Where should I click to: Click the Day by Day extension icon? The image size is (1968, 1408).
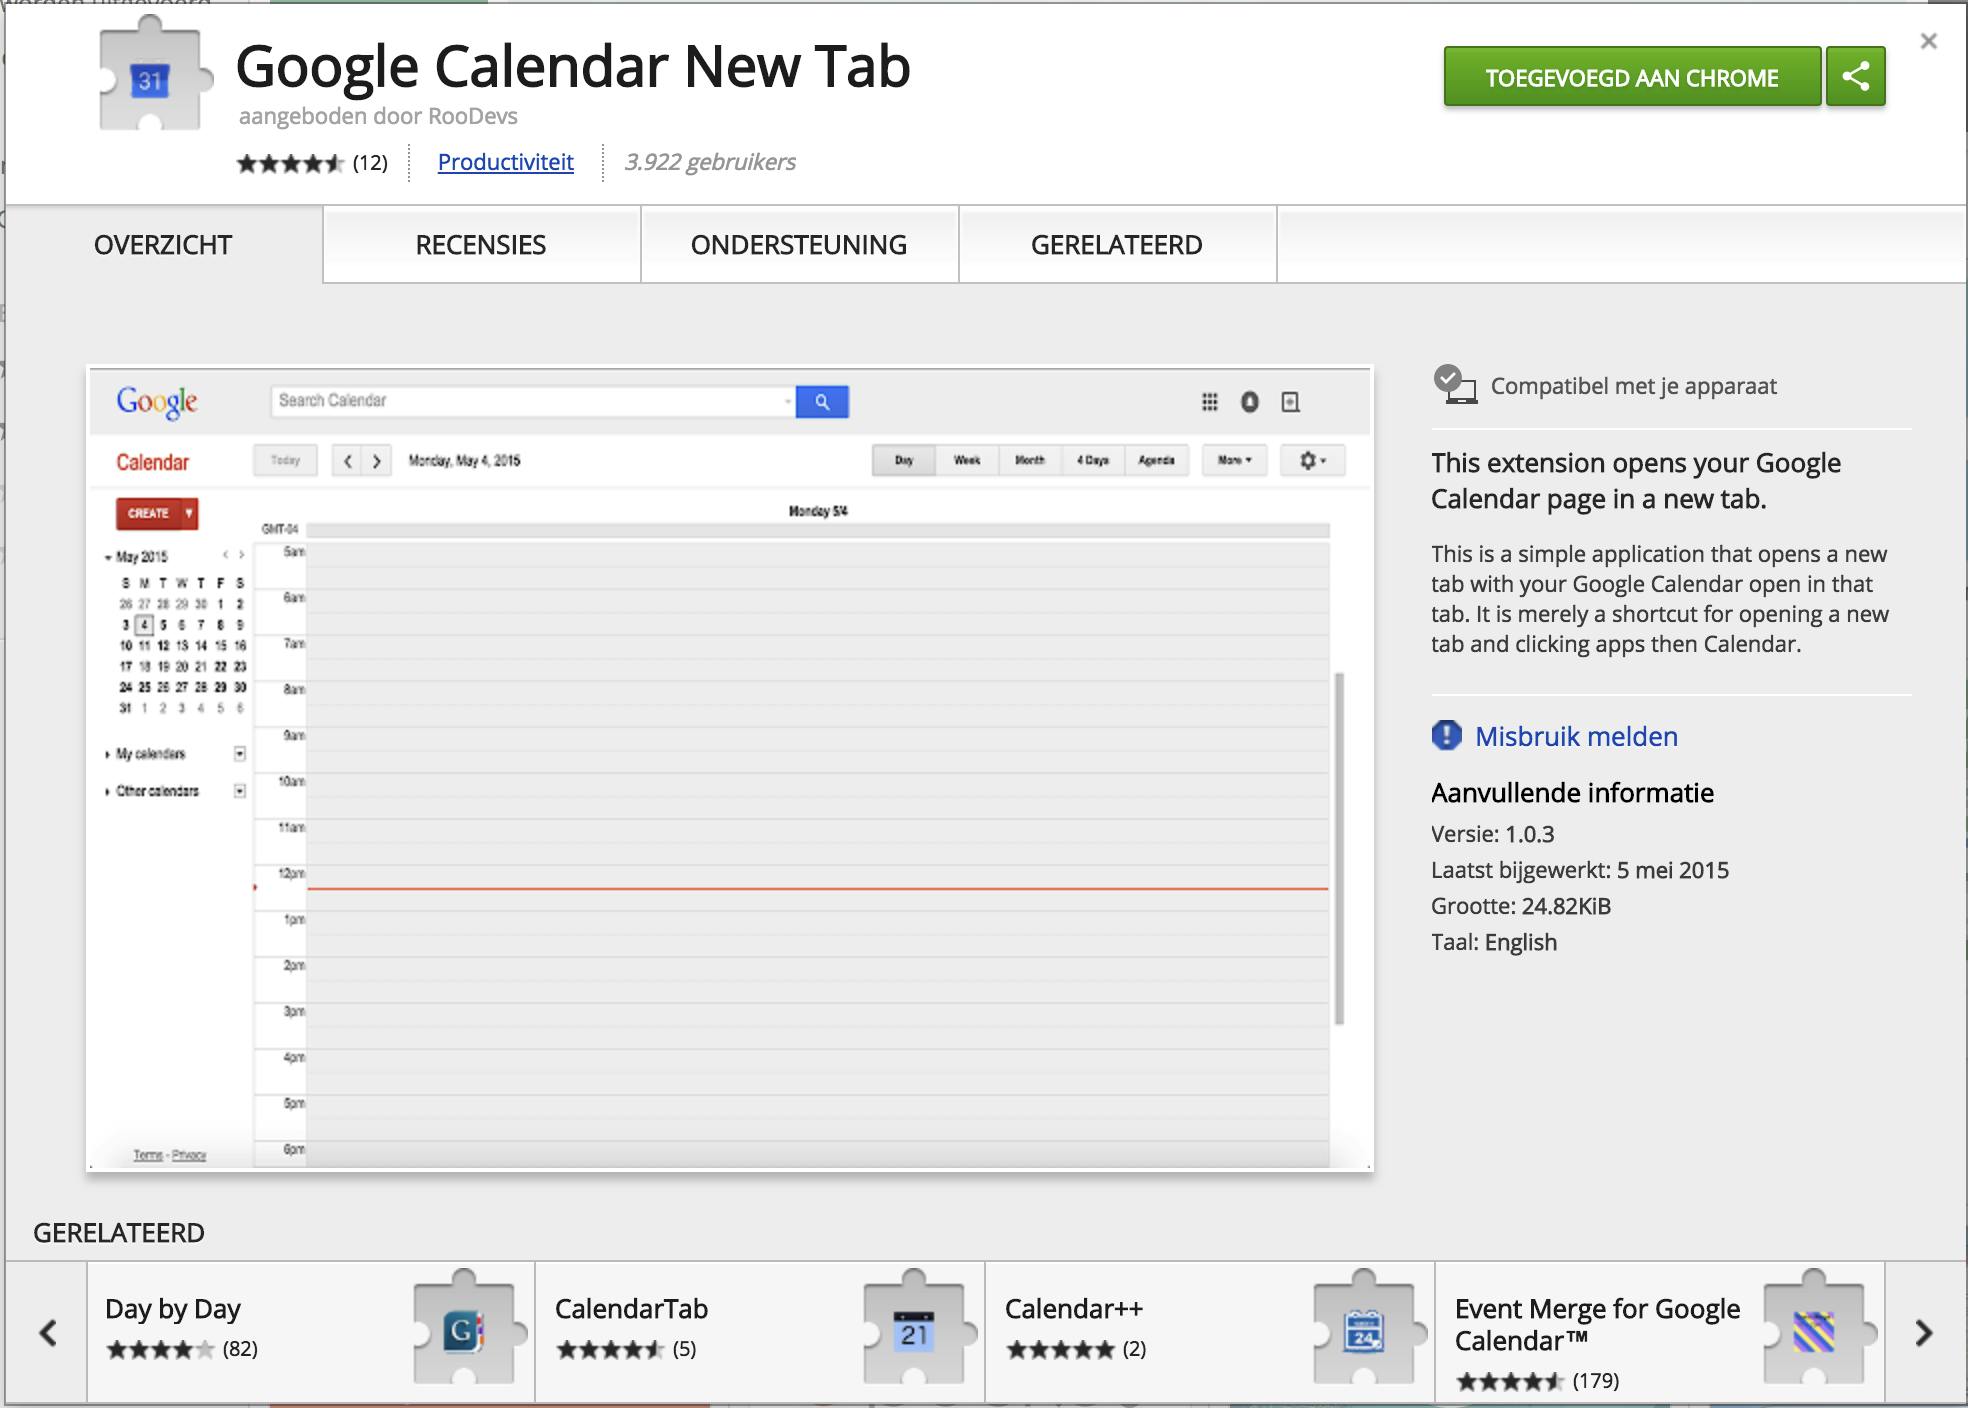point(466,1331)
